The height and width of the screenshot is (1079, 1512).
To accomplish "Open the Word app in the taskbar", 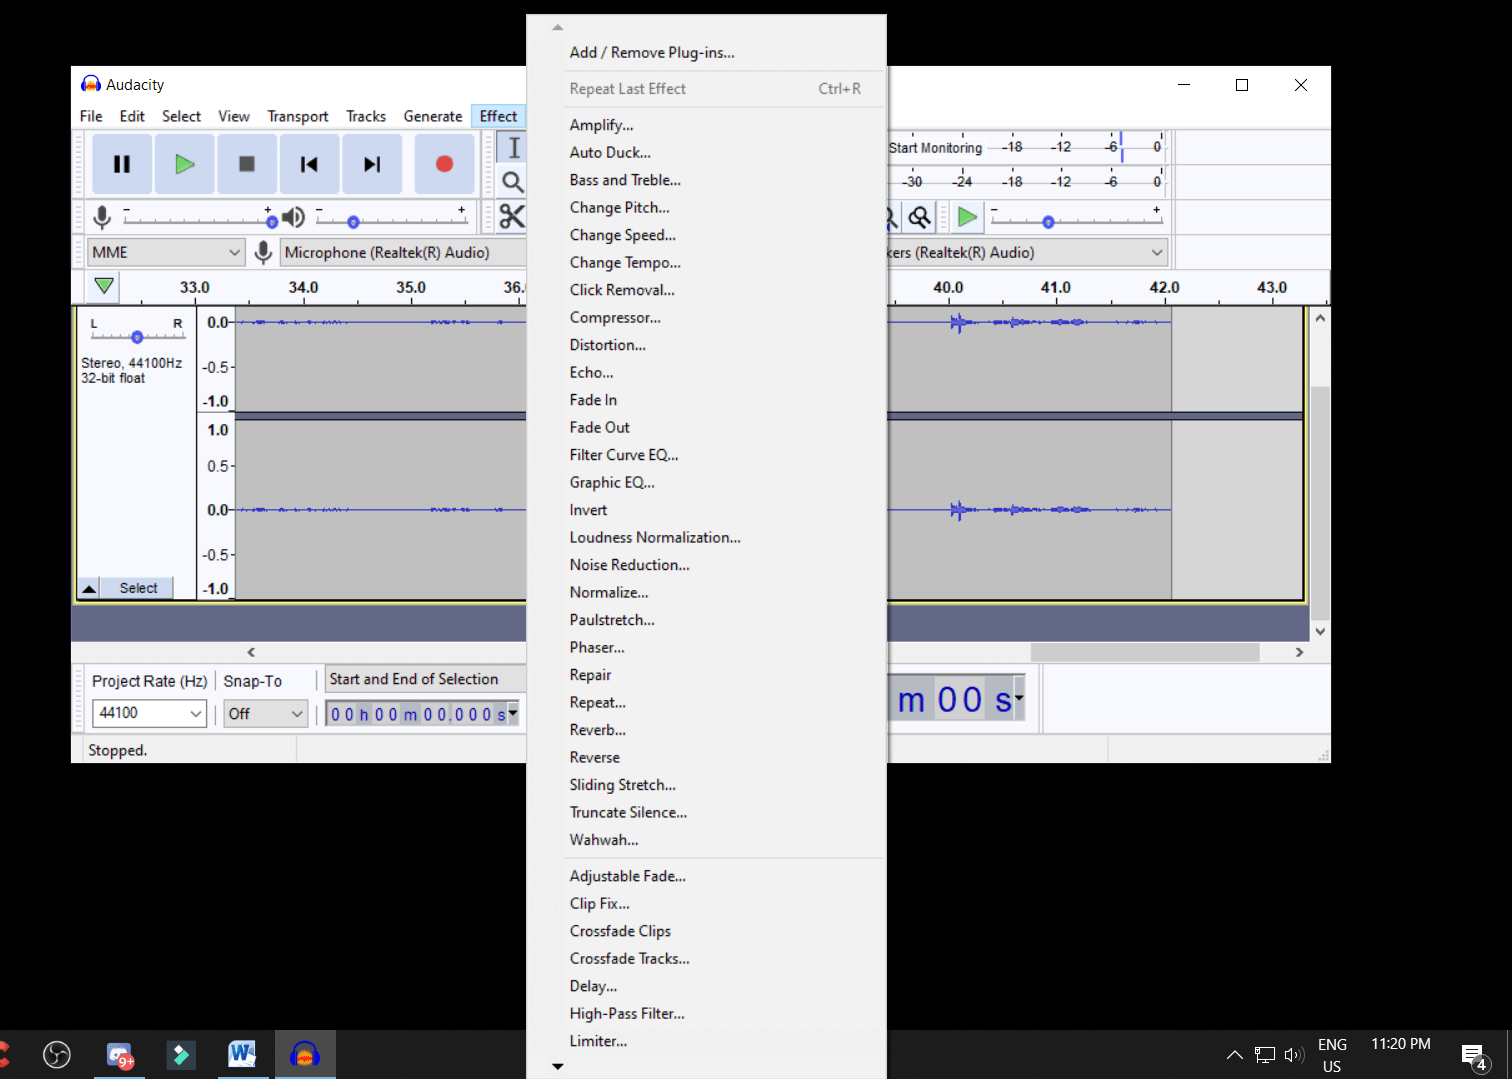I will (x=241, y=1054).
